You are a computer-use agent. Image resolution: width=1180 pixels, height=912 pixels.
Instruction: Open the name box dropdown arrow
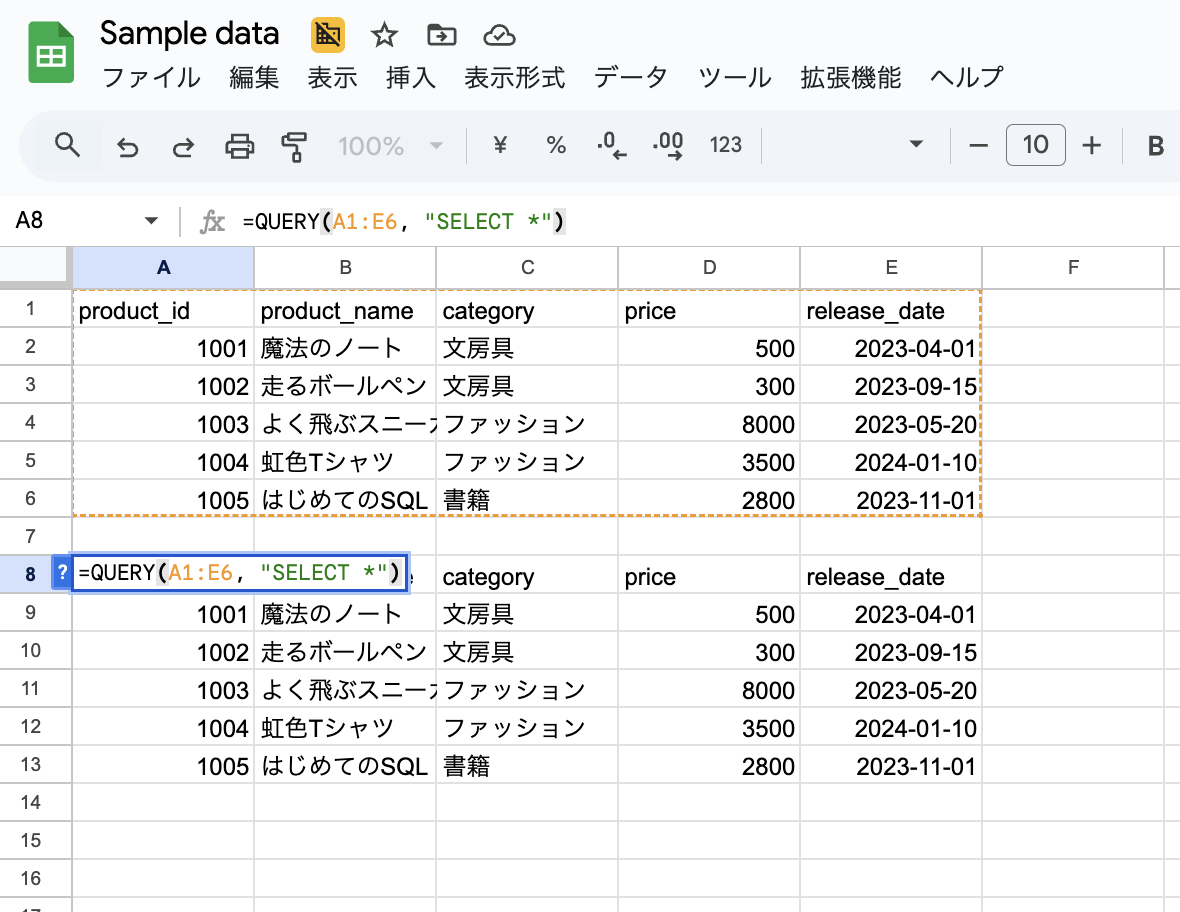(151, 221)
